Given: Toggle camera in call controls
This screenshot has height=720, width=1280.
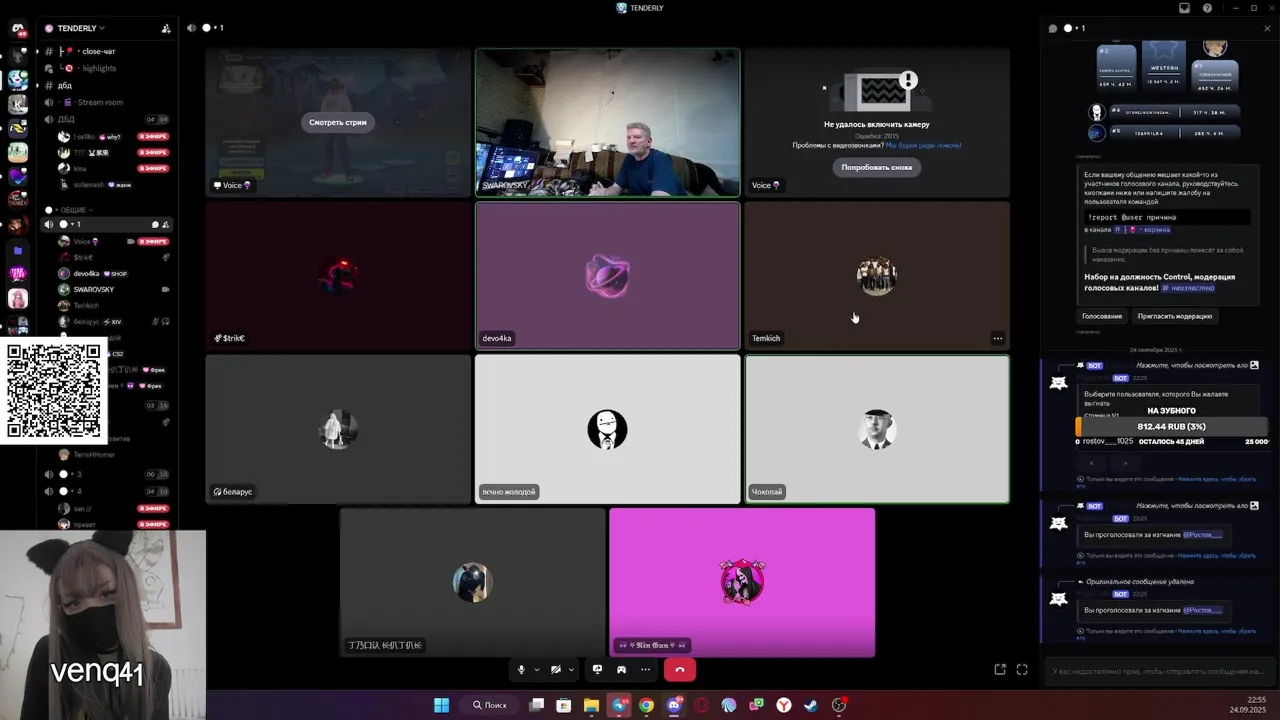Looking at the screenshot, I should click(556, 669).
